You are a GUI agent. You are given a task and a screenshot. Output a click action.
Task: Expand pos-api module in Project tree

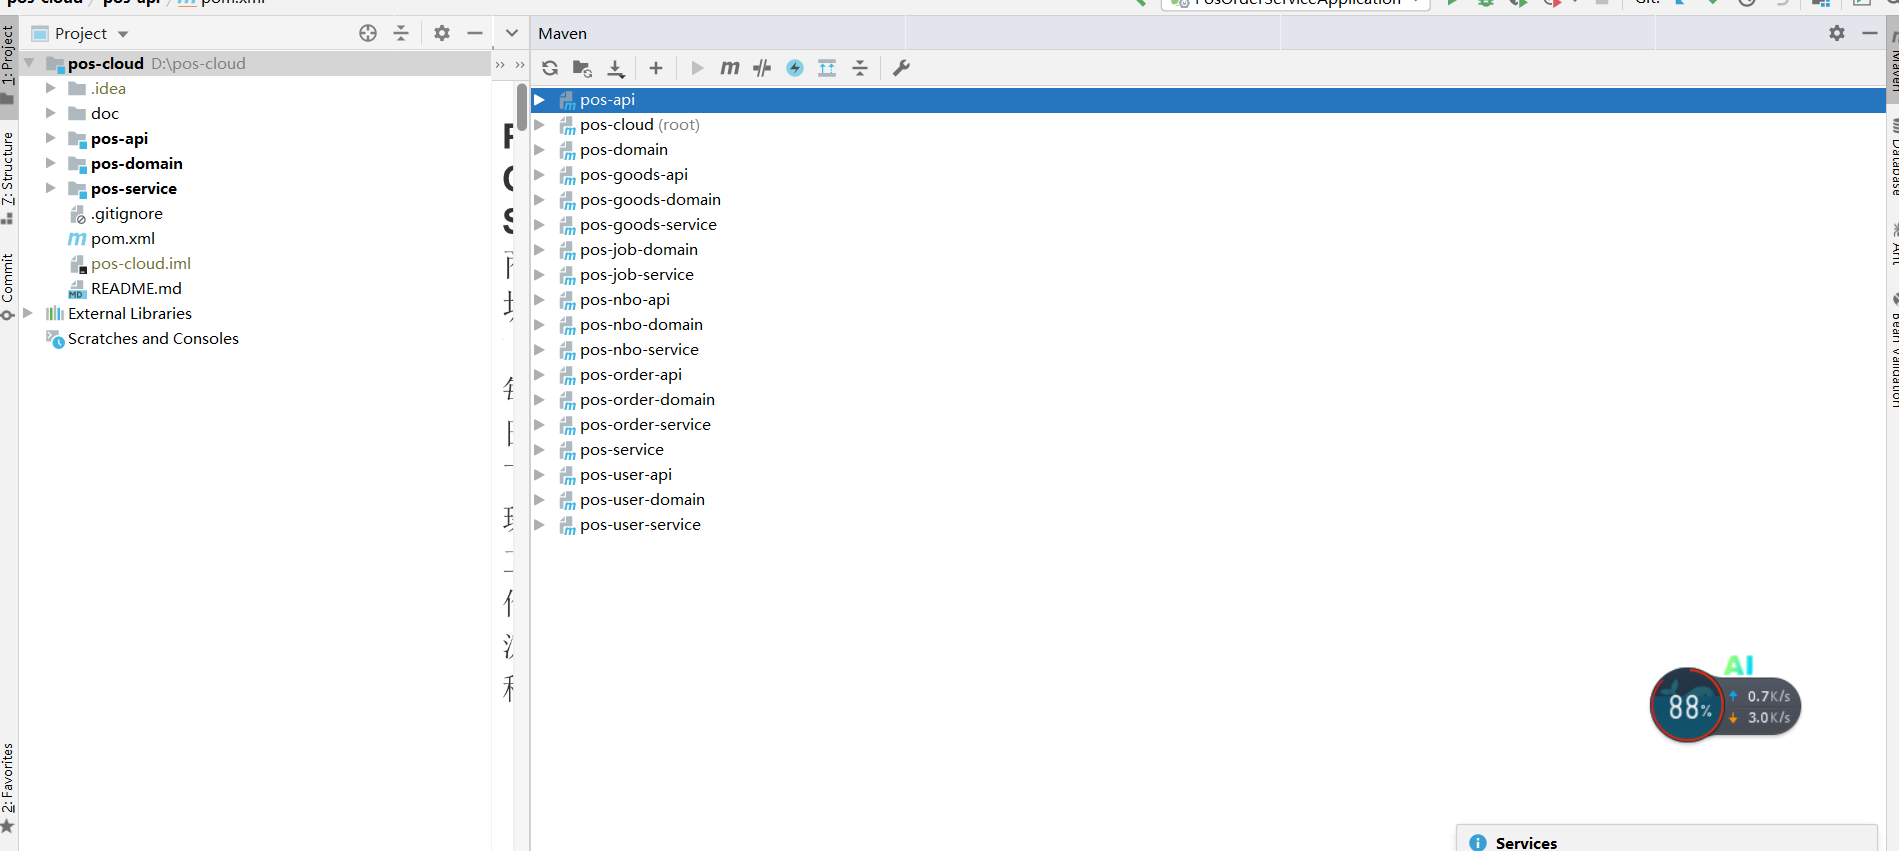click(x=51, y=138)
